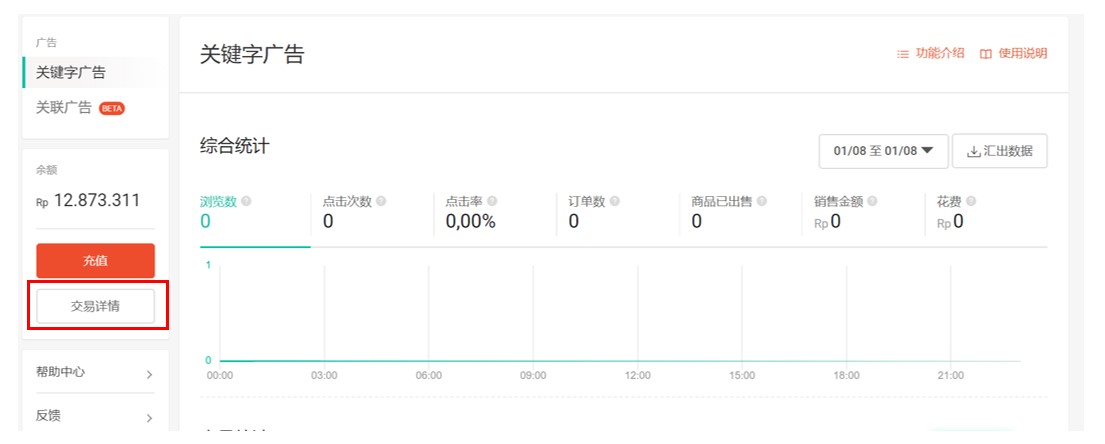Select the 点击率 metric tab
Viewport: 1105px width, 444px height.
[x=495, y=213]
